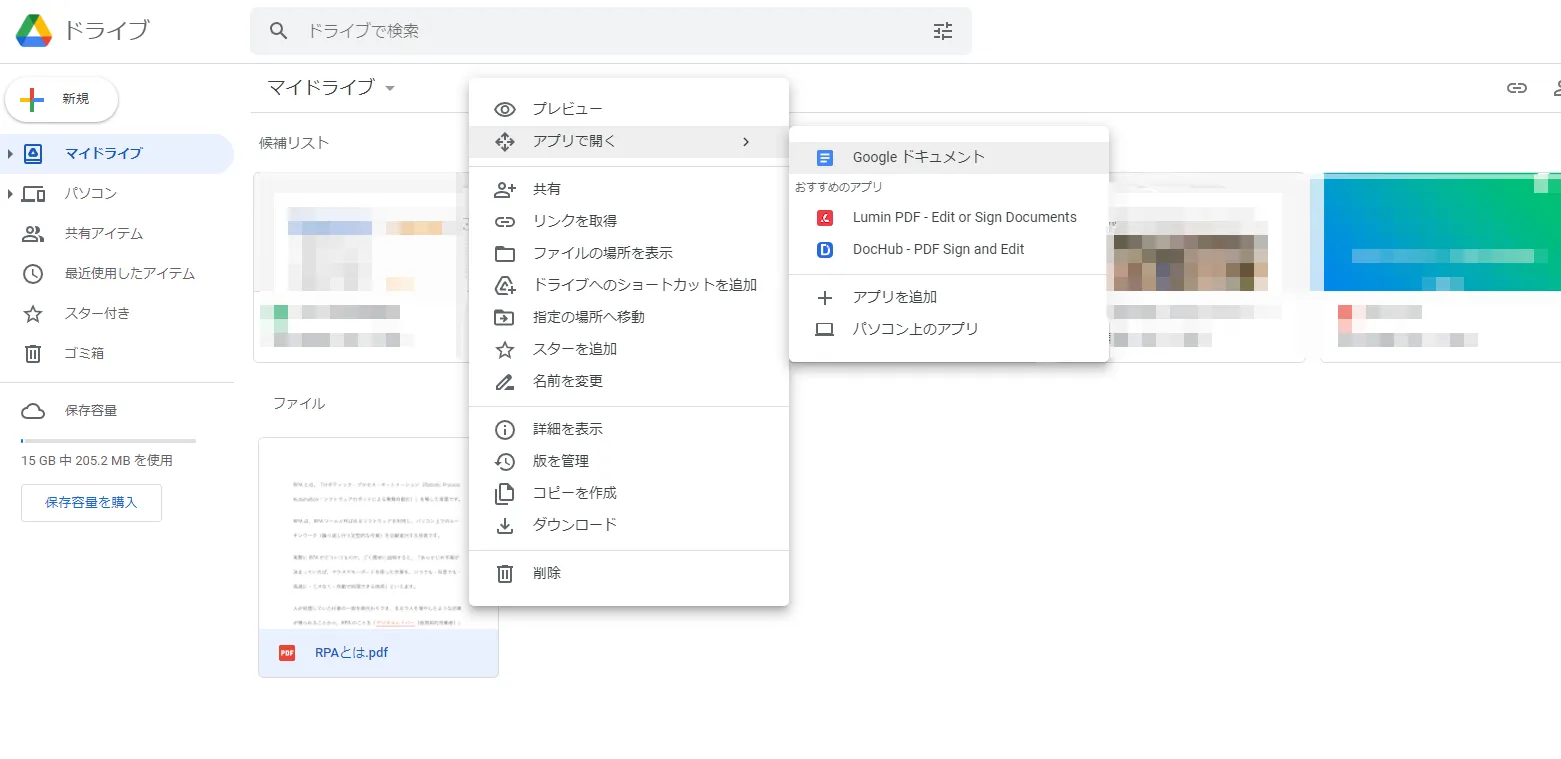This screenshot has height=759, width=1561.
Task: Choose Google ドキュメント in submenu
Action: [x=949, y=157]
